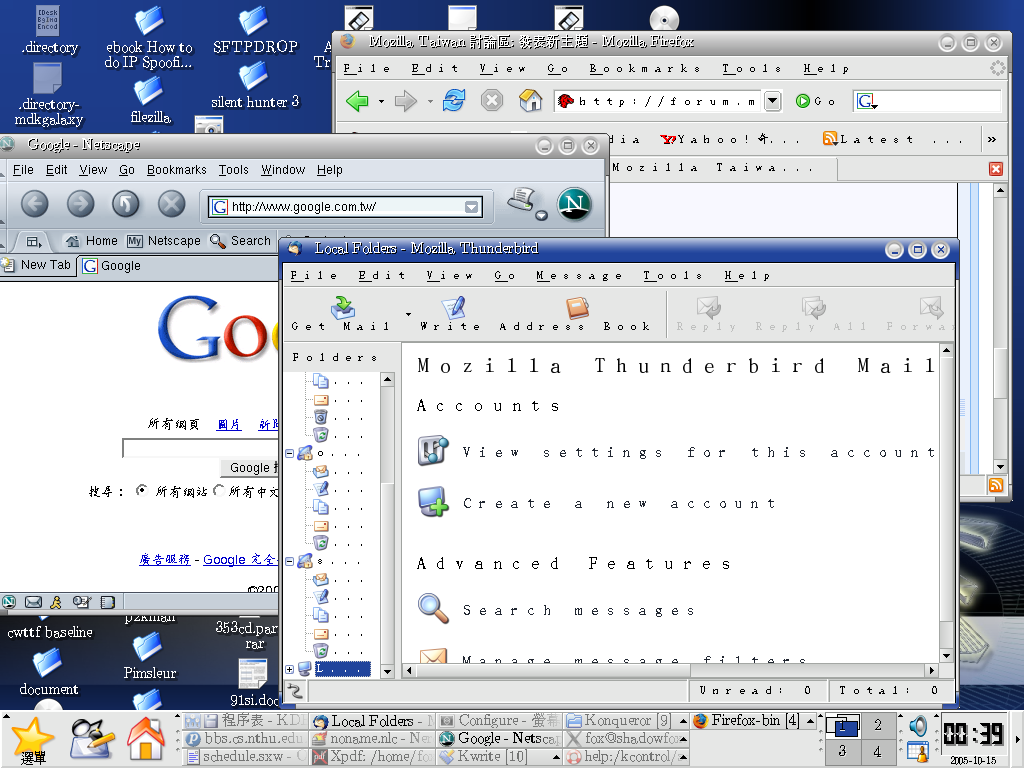Select first Google search scope radio button
Viewport: 1024px width, 768px height.
pyautogui.click(x=141, y=491)
